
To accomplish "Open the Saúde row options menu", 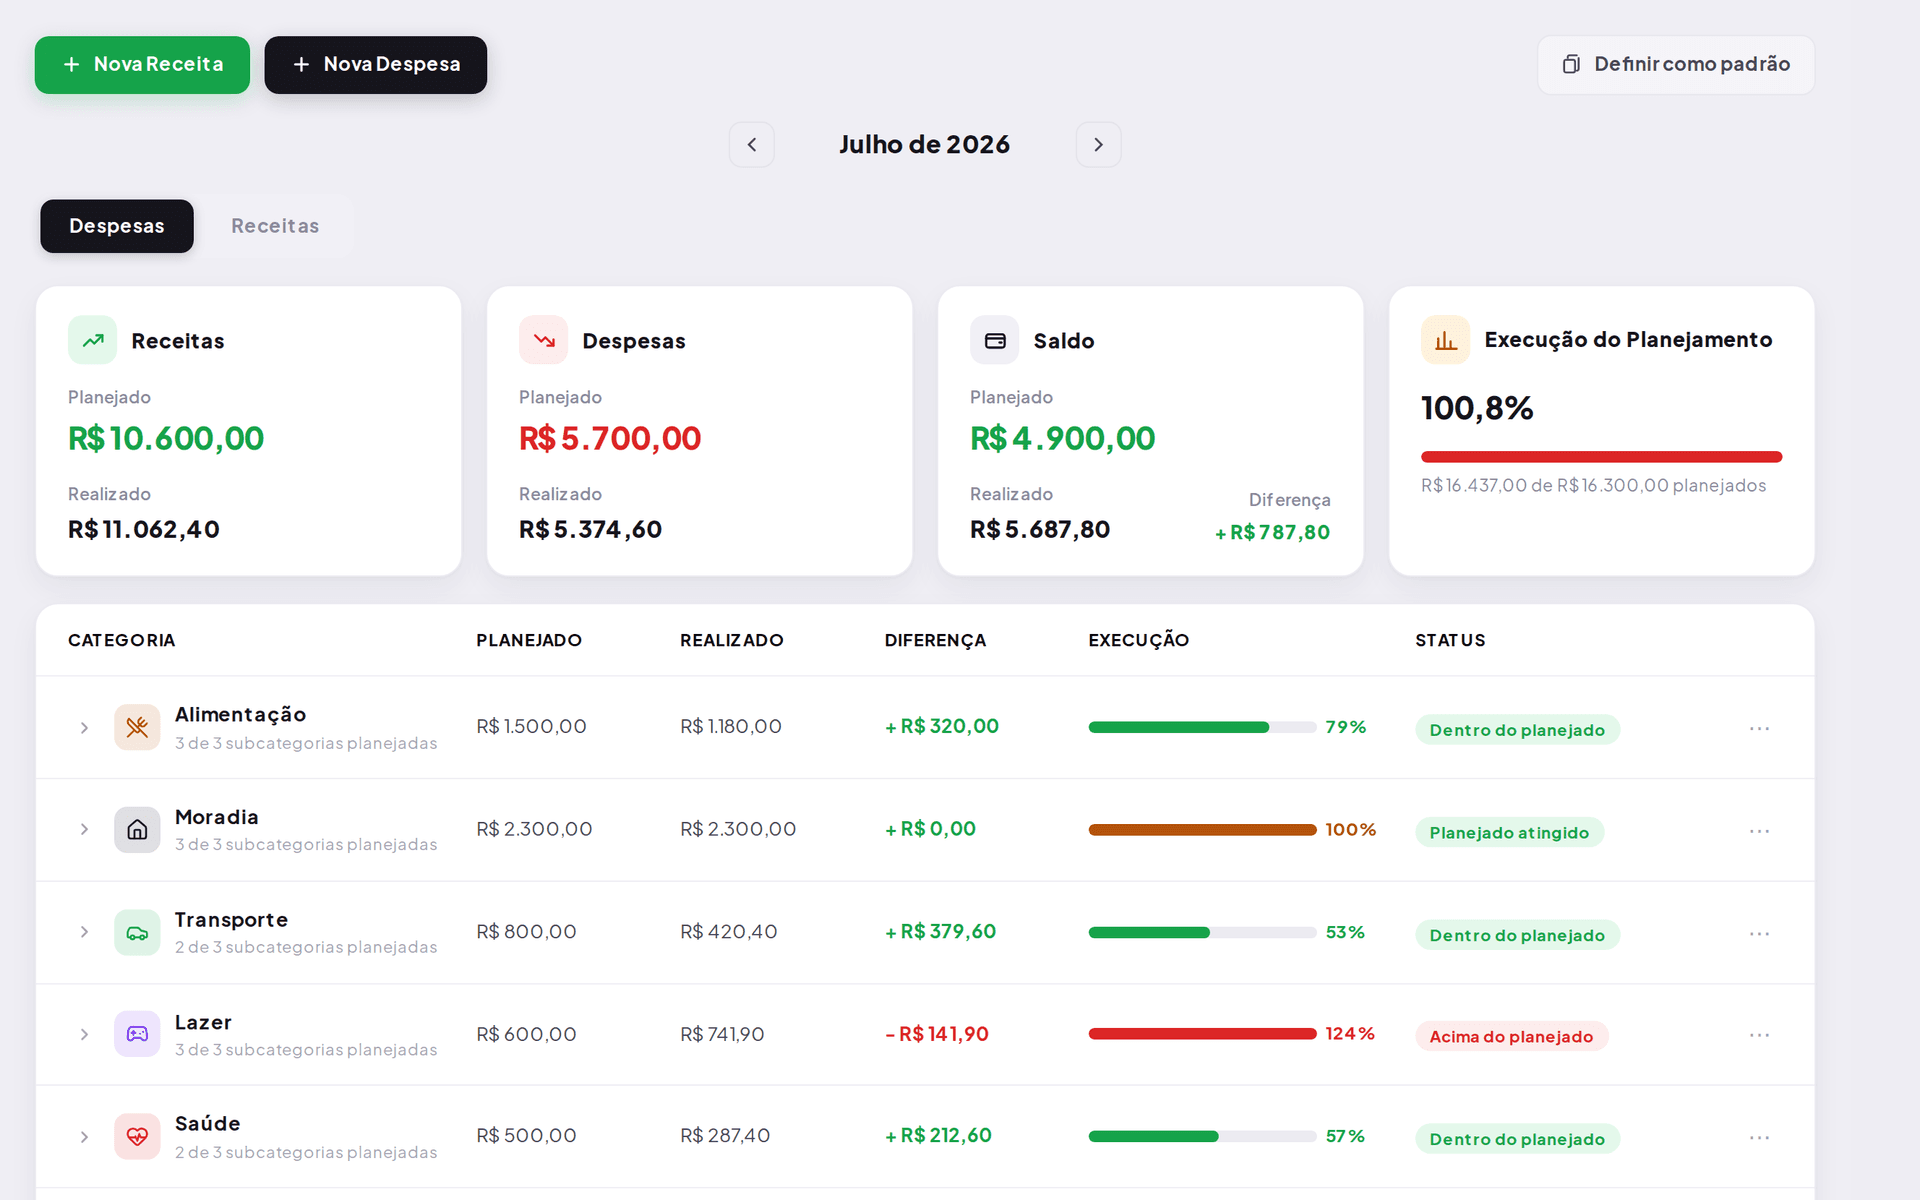I will click(x=1759, y=1138).
